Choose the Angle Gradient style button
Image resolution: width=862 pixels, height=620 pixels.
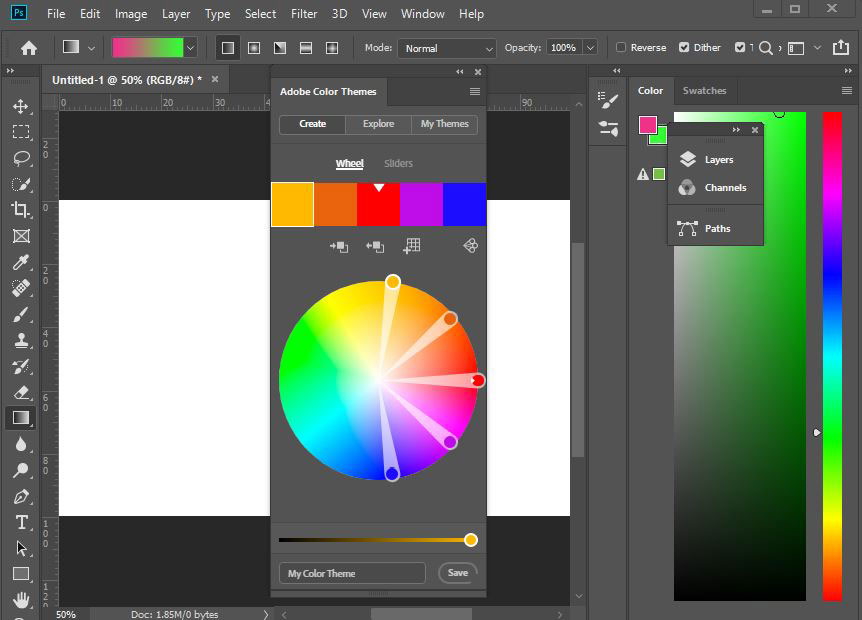coord(280,48)
